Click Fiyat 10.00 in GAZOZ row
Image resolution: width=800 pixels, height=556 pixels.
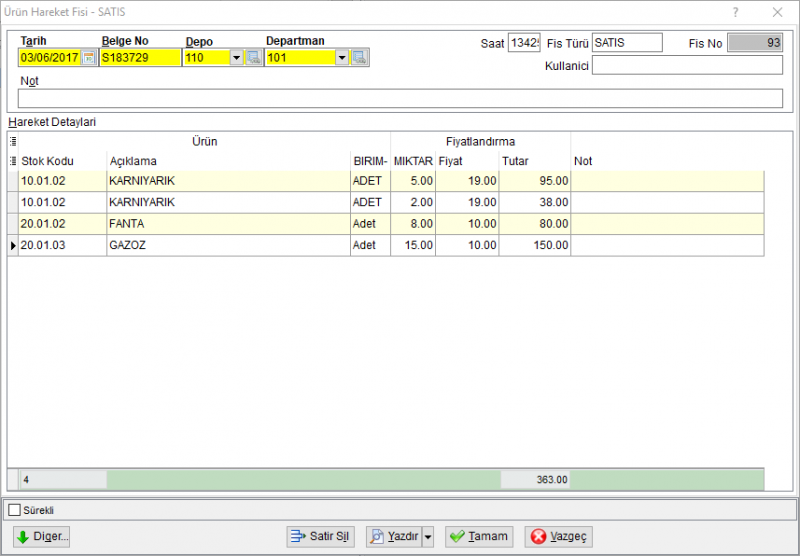click(467, 245)
